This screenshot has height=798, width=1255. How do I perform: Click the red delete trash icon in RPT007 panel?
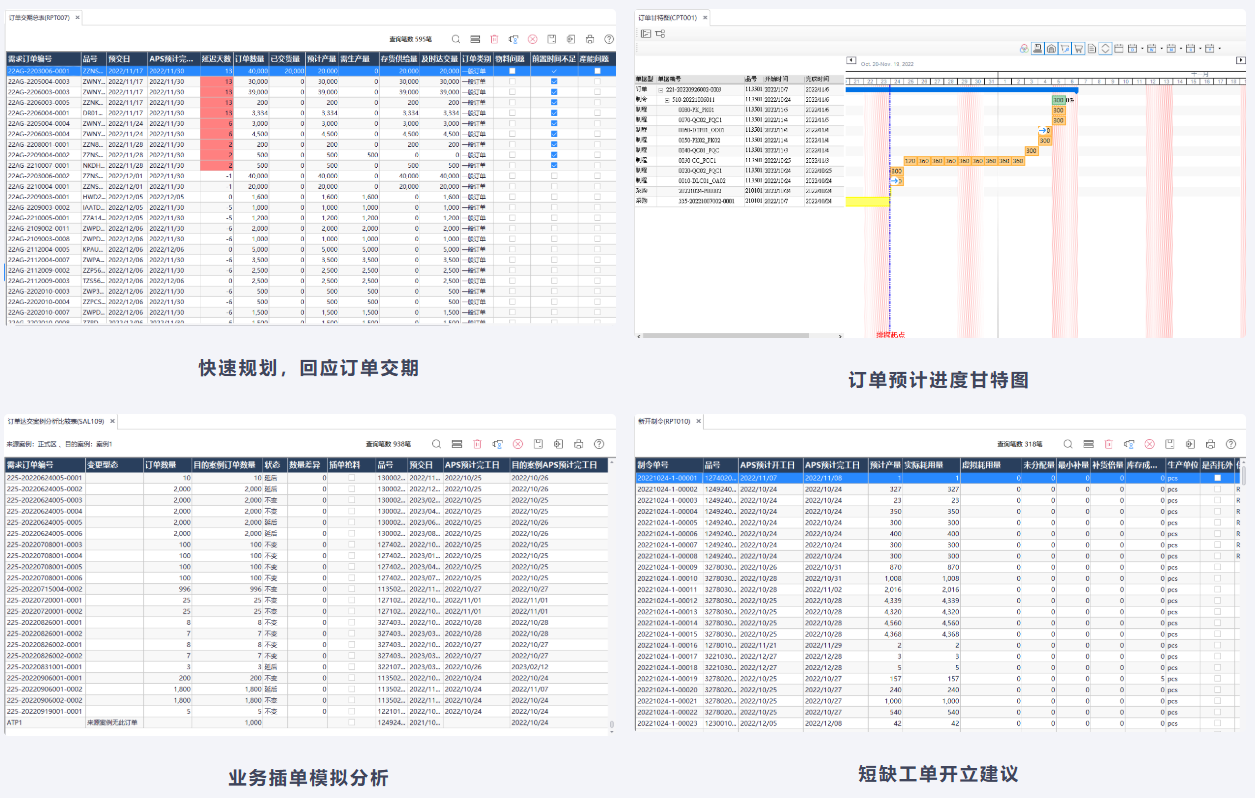pos(493,39)
